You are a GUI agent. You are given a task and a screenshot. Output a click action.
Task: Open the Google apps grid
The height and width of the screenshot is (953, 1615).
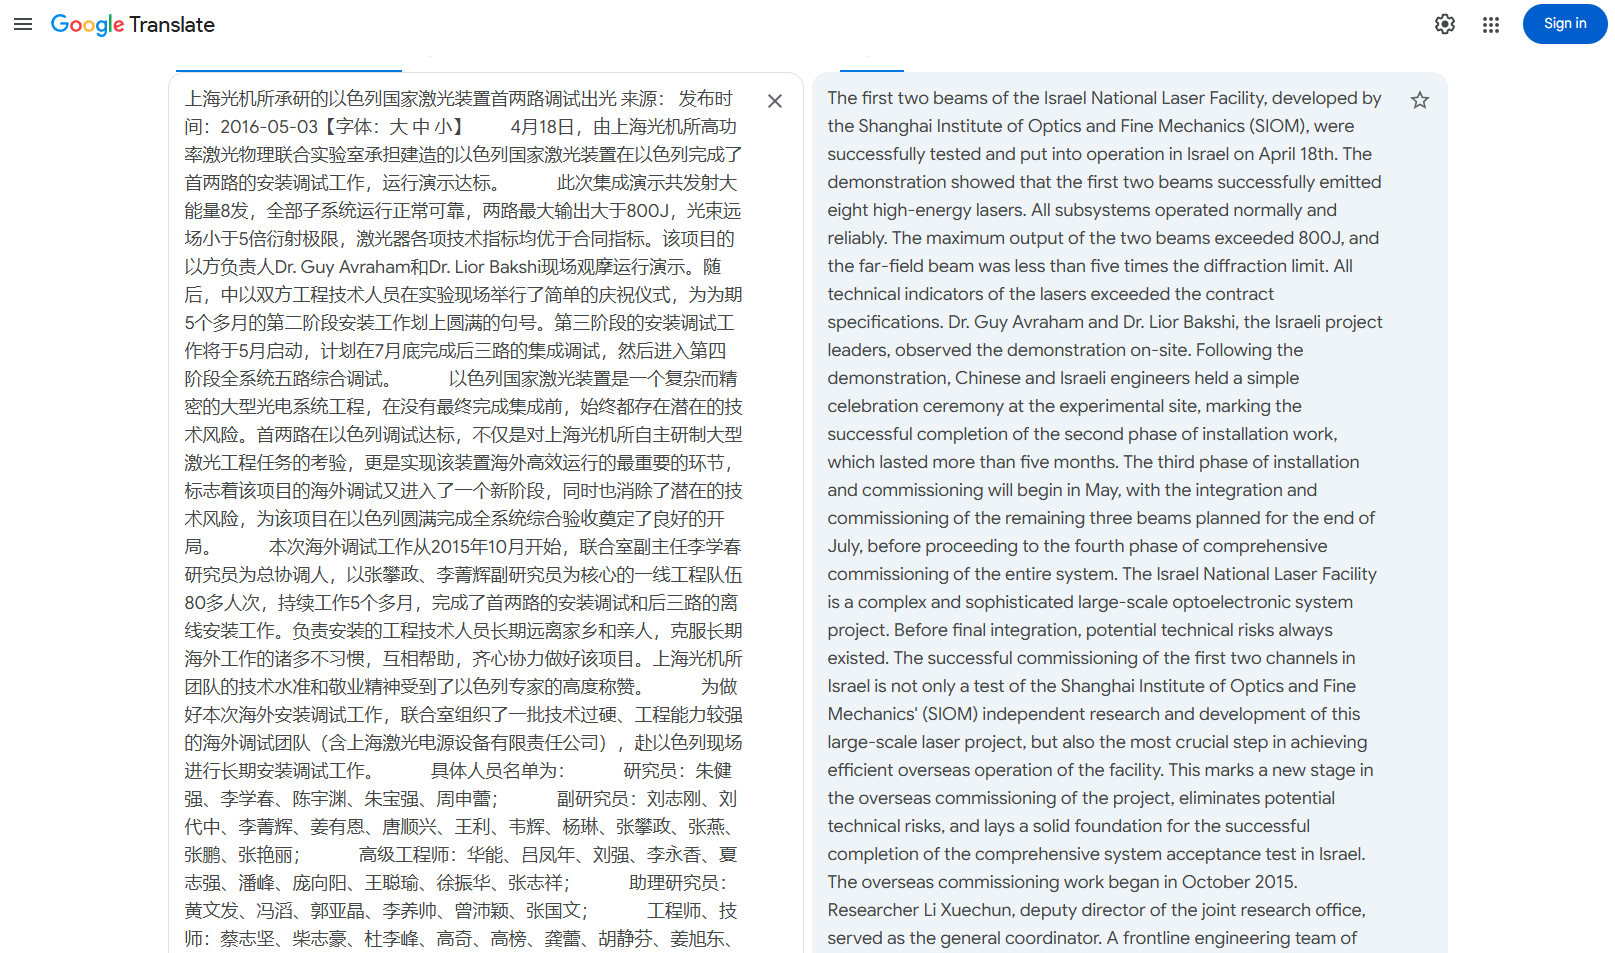(1491, 25)
